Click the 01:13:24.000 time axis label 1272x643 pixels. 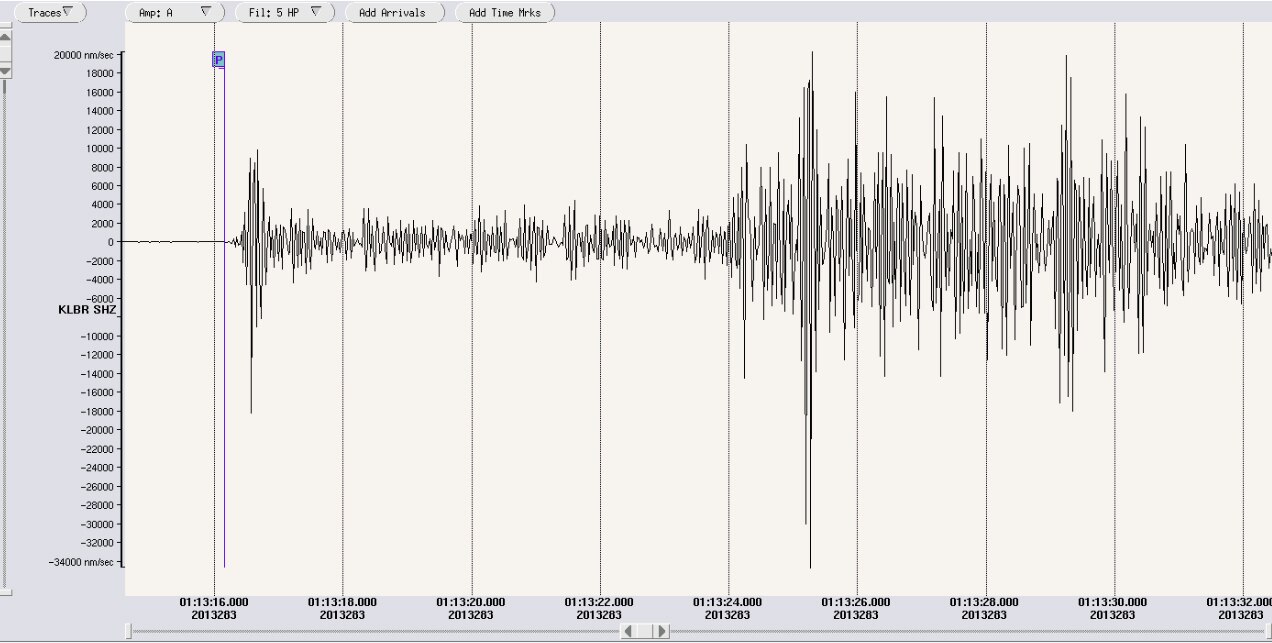coord(727,602)
